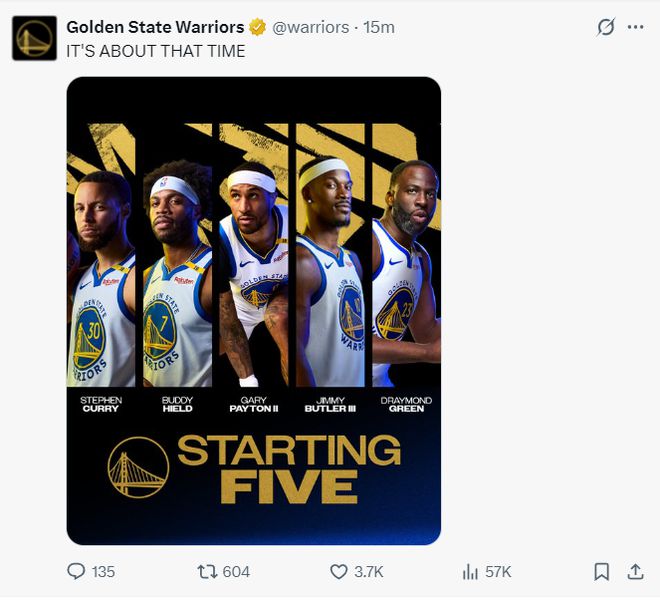The height and width of the screenshot is (600, 660).
Task: Open the three-dot more options menu
Action: coord(635,27)
